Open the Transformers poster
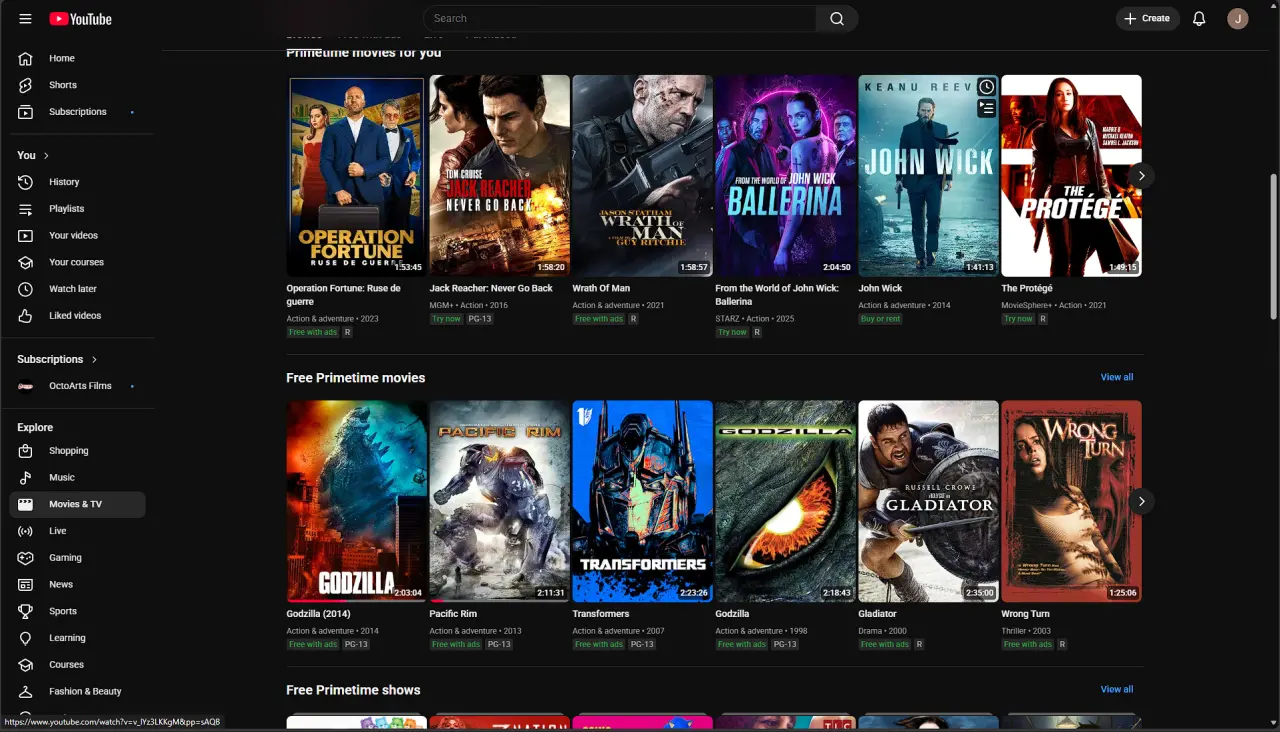Image resolution: width=1280 pixels, height=732 pixels. 642,502
